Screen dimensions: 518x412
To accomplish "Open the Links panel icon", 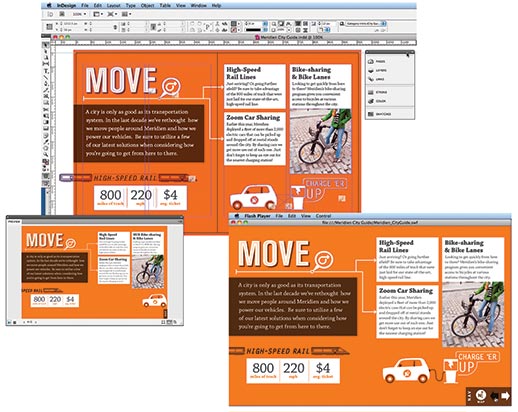I will [371, 79].
